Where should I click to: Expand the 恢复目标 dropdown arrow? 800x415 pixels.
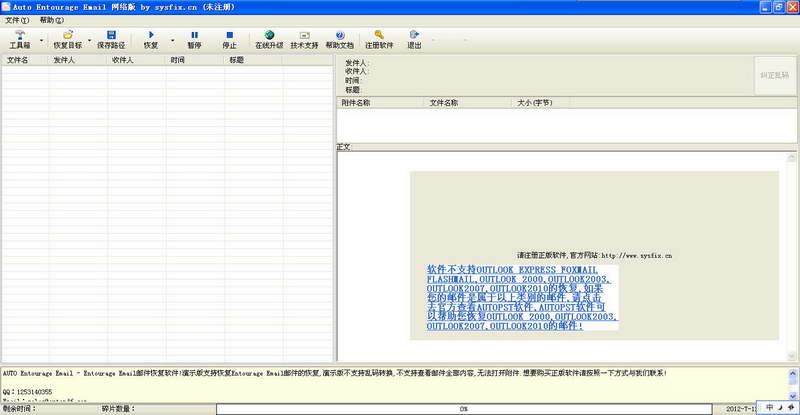[x=89, y=40]
